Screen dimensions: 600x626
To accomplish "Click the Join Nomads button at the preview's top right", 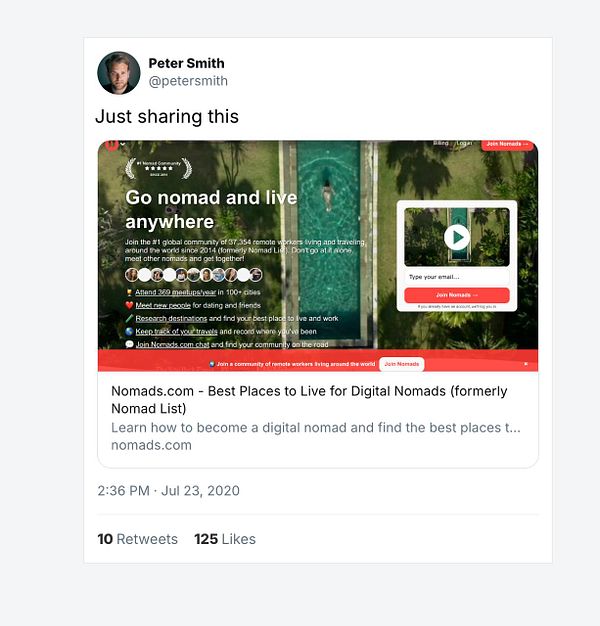I will (x=507, y=144).
